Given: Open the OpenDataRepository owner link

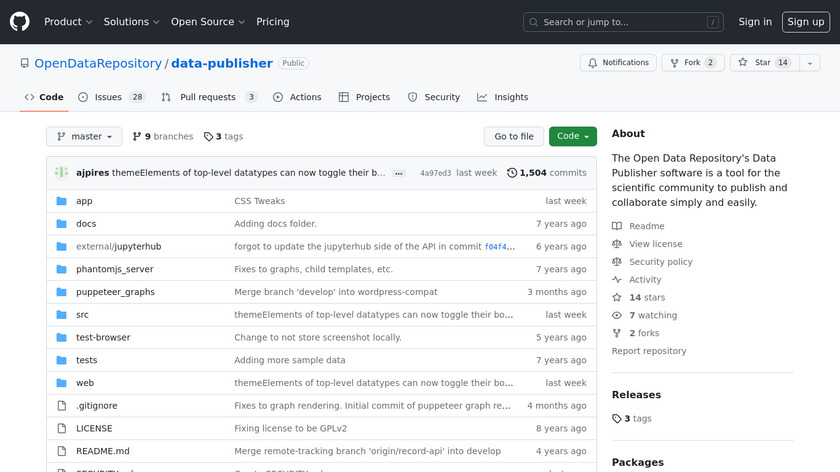Looking at the screenshot, I should click(98, 63).
